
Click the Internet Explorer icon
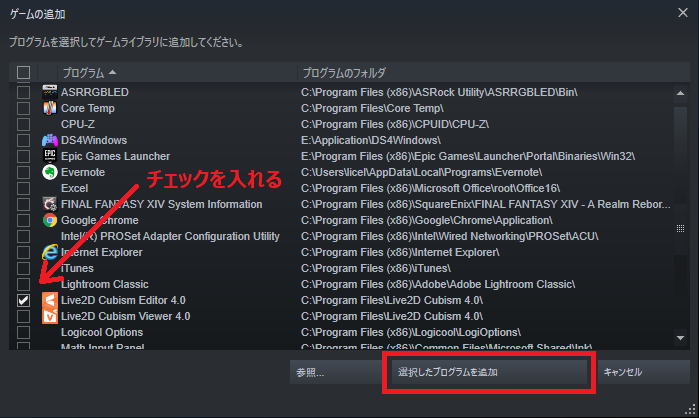pos(49,252)
